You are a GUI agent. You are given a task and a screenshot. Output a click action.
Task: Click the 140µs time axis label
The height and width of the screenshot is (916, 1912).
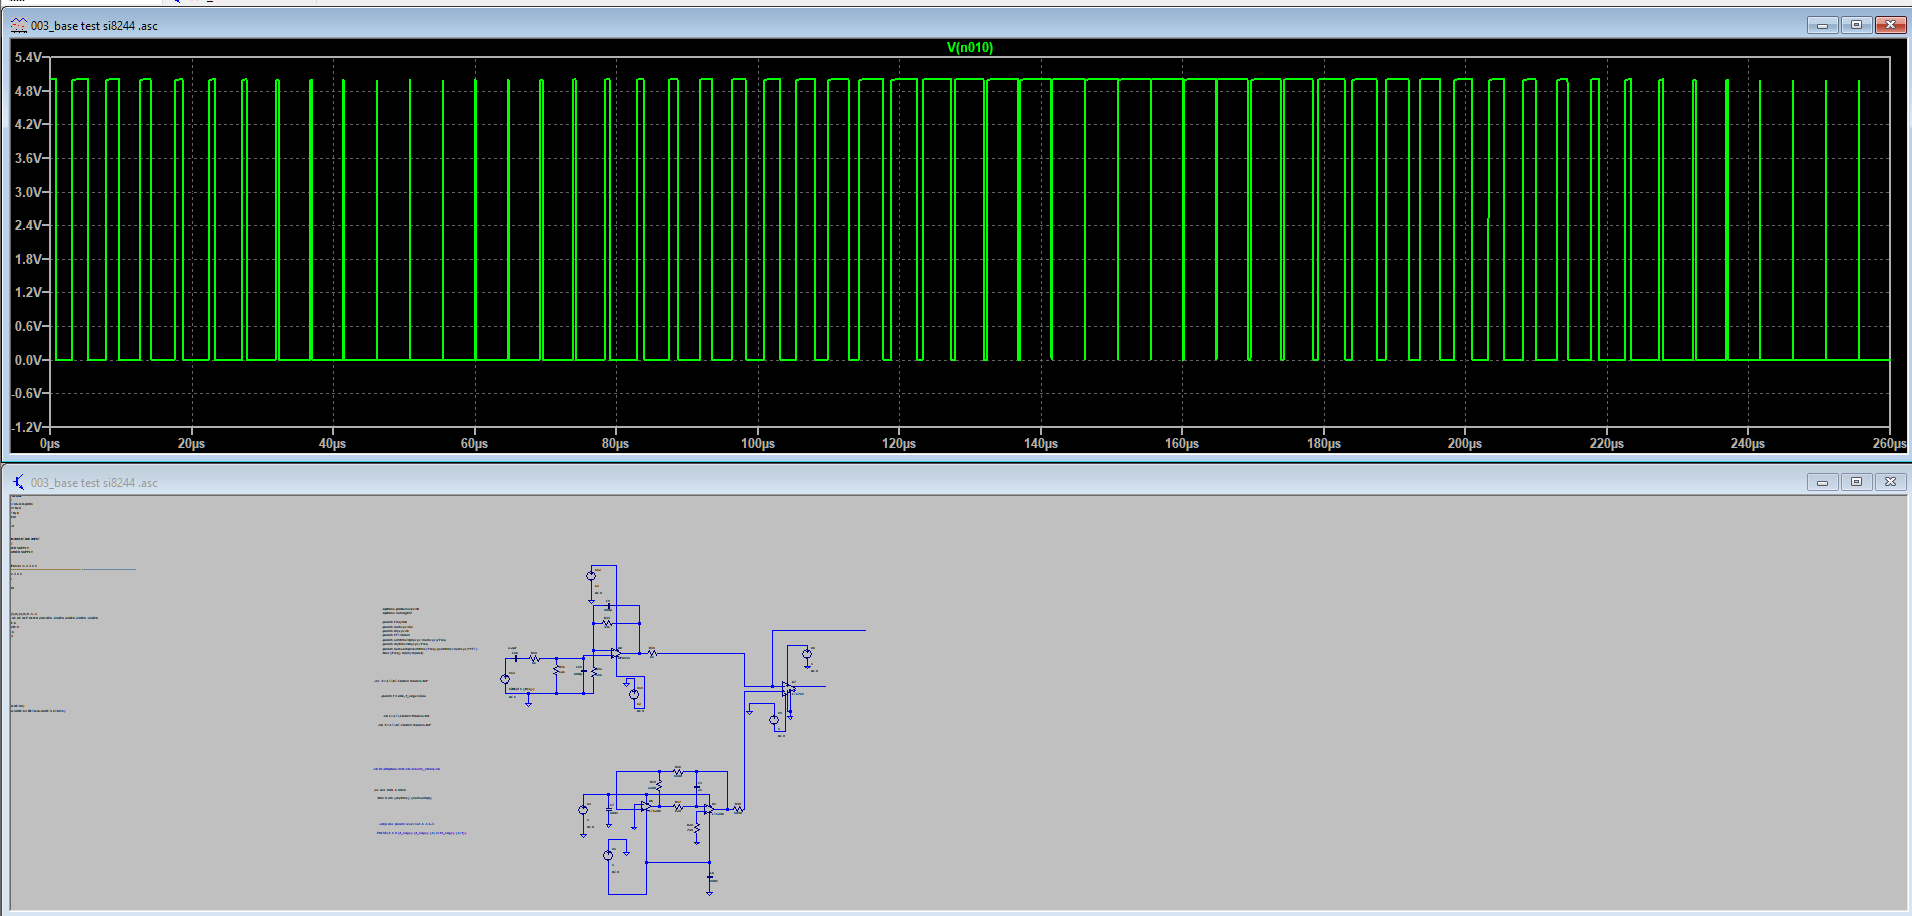coord(1041,443)
